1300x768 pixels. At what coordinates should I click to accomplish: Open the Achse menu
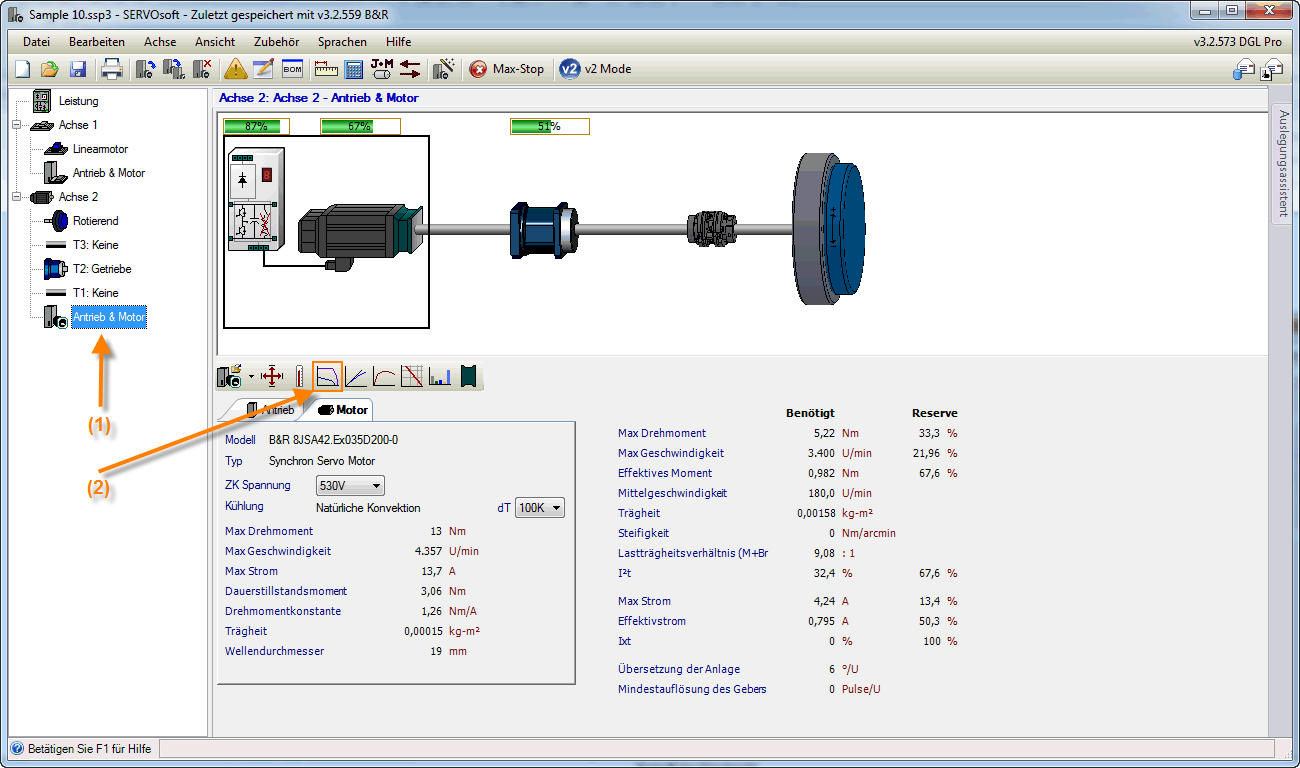click(160, 42)
